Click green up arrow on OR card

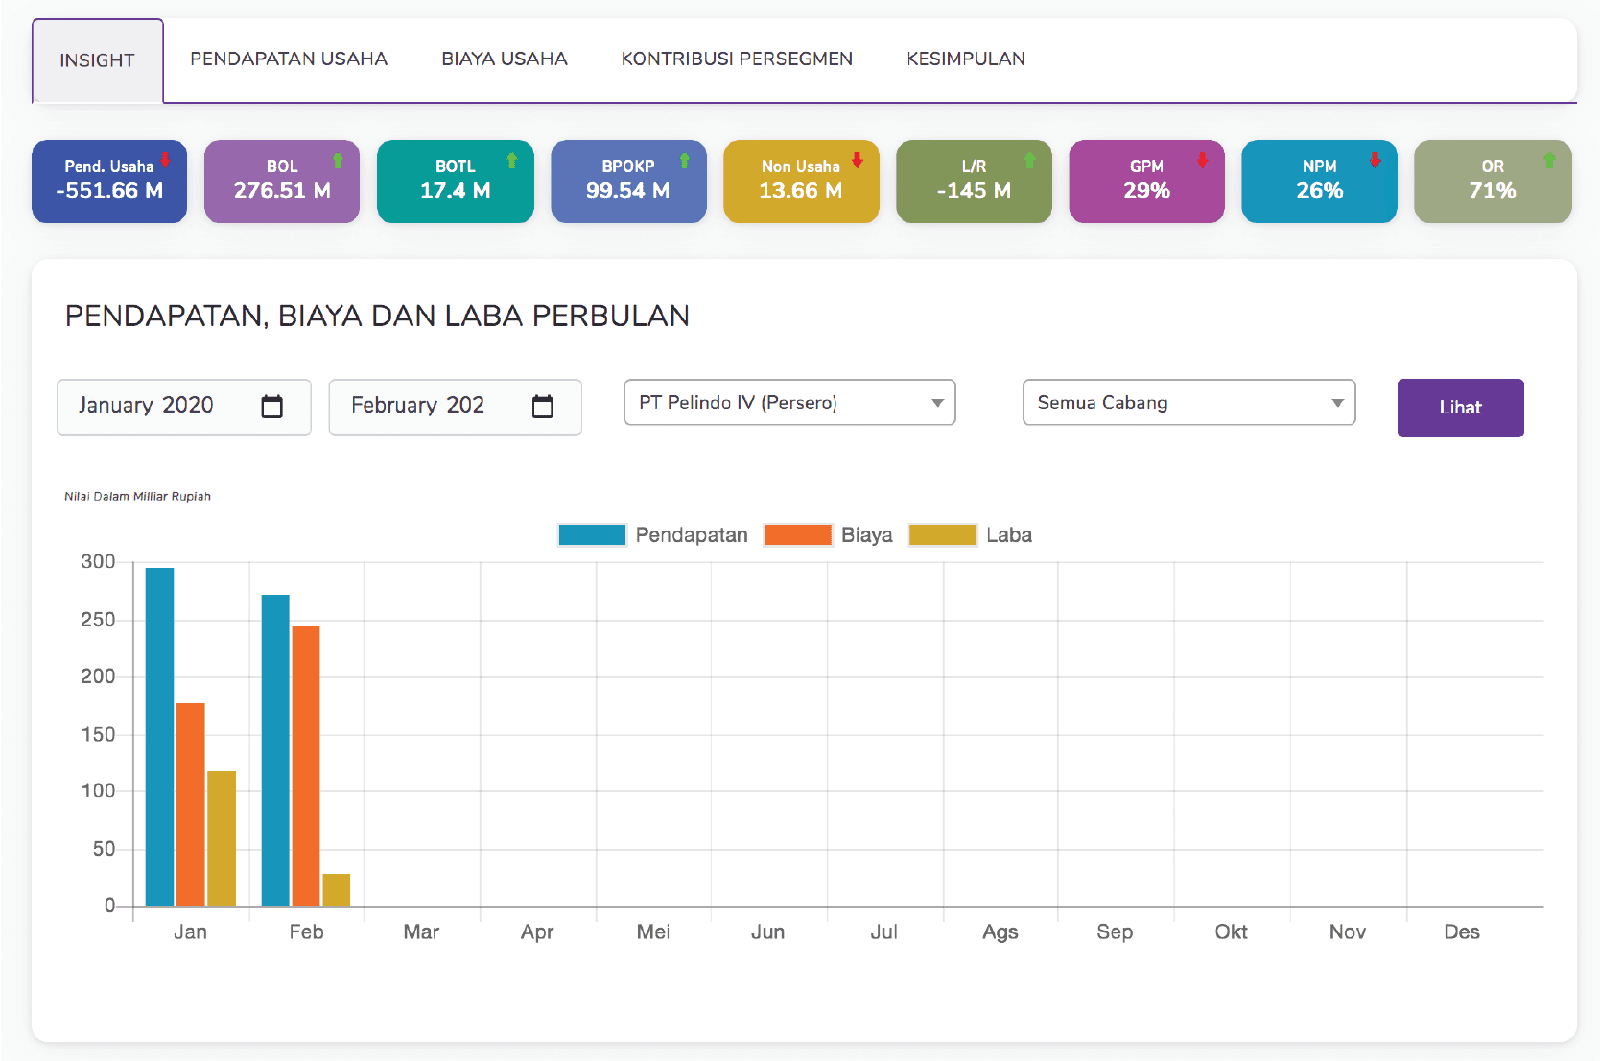[x=1549, y=160]
